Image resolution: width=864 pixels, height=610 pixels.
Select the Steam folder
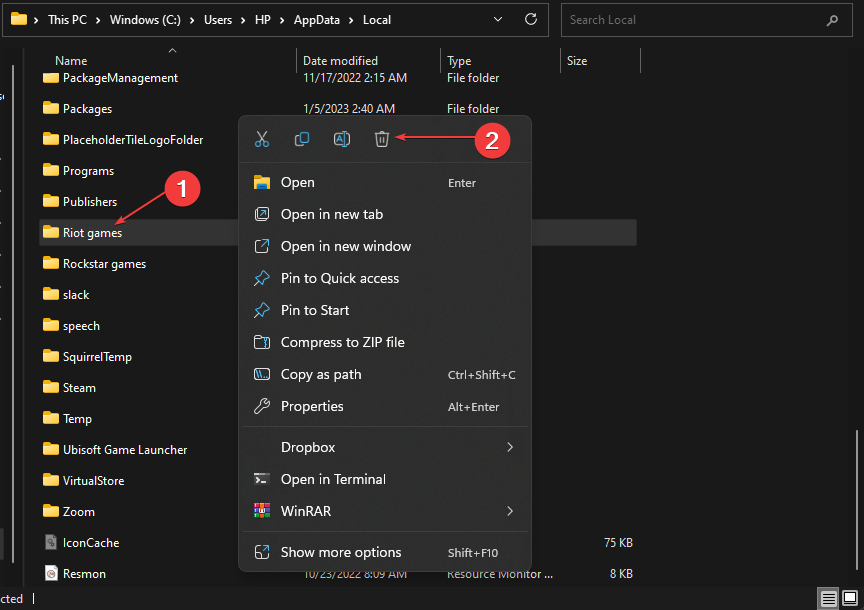pos(79,387)
